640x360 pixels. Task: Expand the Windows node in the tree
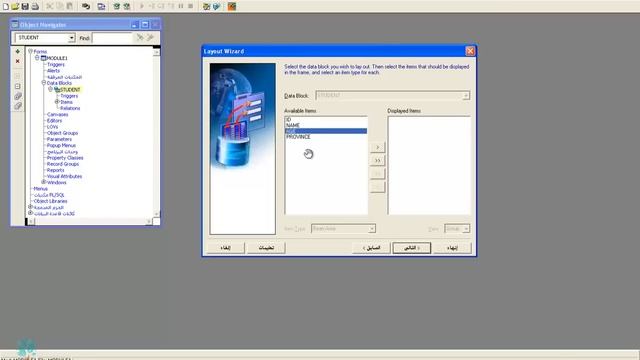click(44, 182)
